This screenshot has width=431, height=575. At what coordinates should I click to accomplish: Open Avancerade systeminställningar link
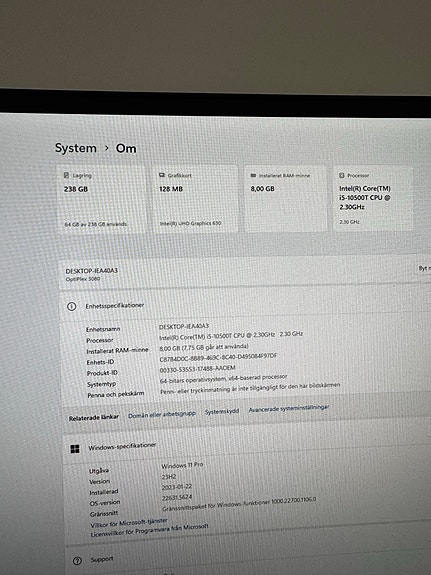click(x=289, y=408)
